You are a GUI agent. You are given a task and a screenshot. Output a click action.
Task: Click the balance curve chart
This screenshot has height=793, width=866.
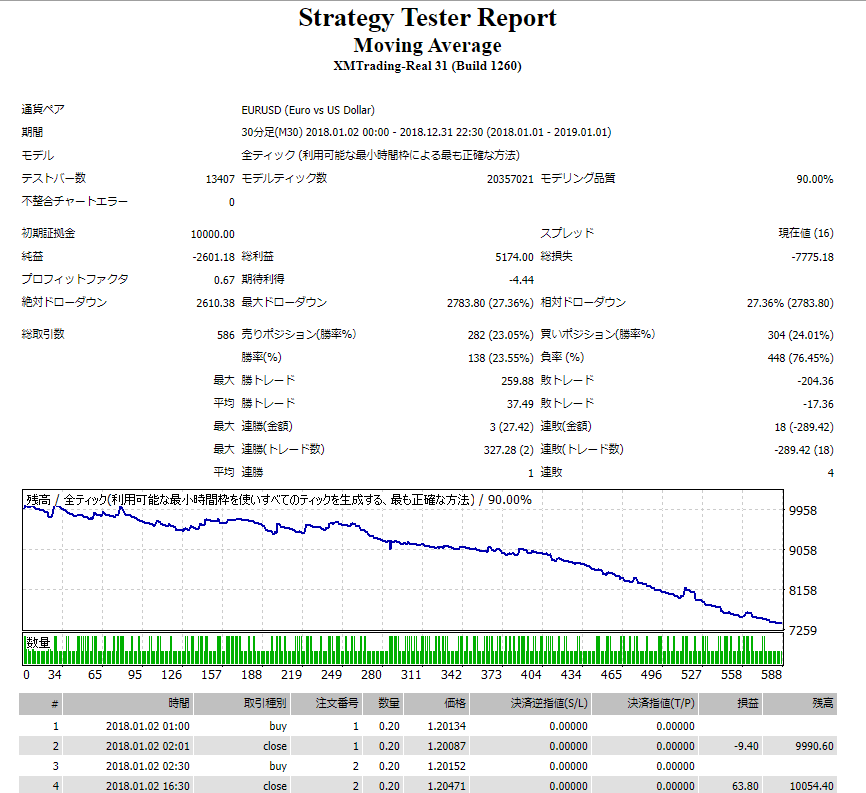click(403, 559)
